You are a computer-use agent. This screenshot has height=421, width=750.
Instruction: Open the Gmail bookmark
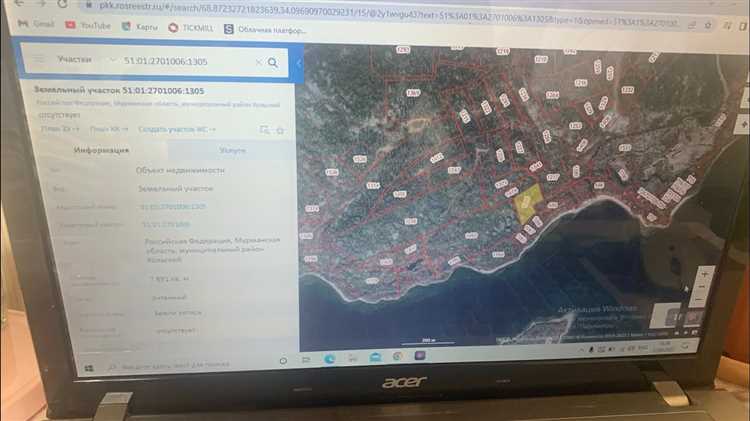click(38, 22)
